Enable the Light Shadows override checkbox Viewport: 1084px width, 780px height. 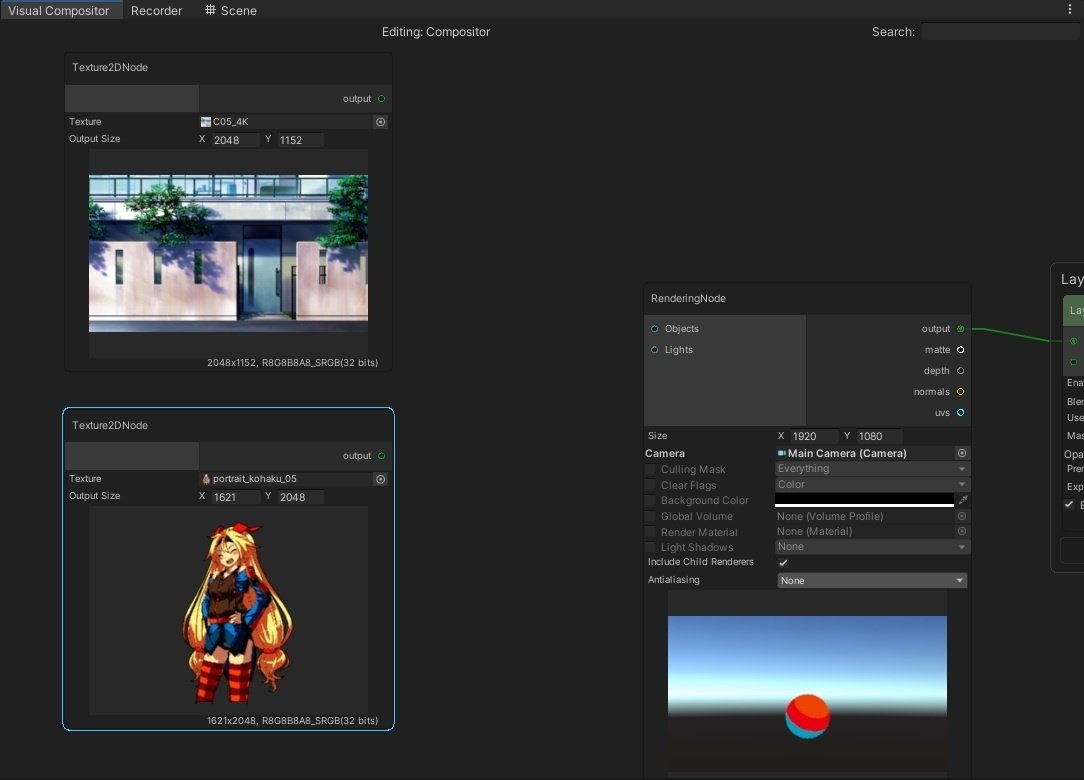(650, 547)
